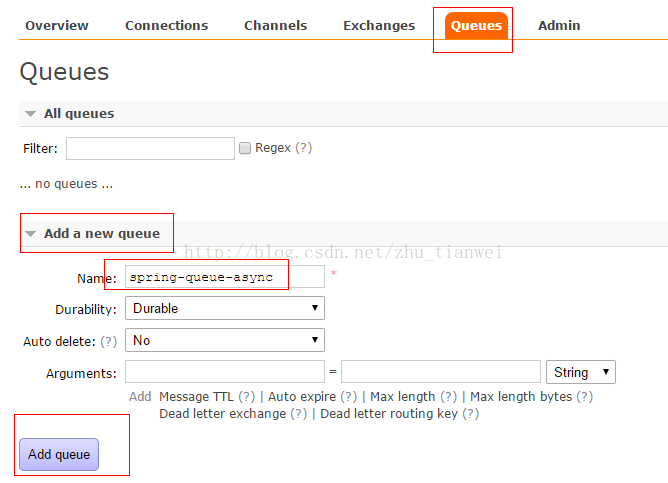Open the Admin tab
Screen dimensions: 668x483
point(559,26)
